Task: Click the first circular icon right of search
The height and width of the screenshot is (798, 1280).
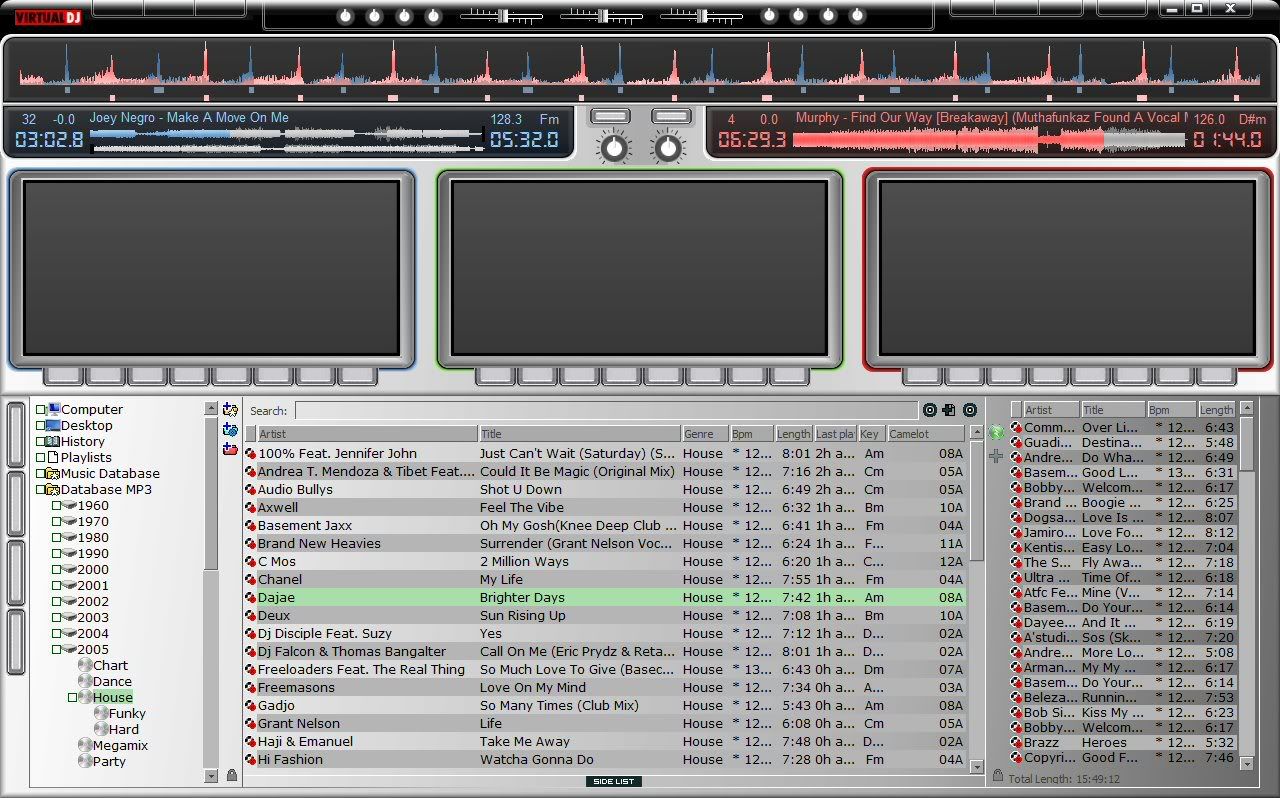Action: 930,410
